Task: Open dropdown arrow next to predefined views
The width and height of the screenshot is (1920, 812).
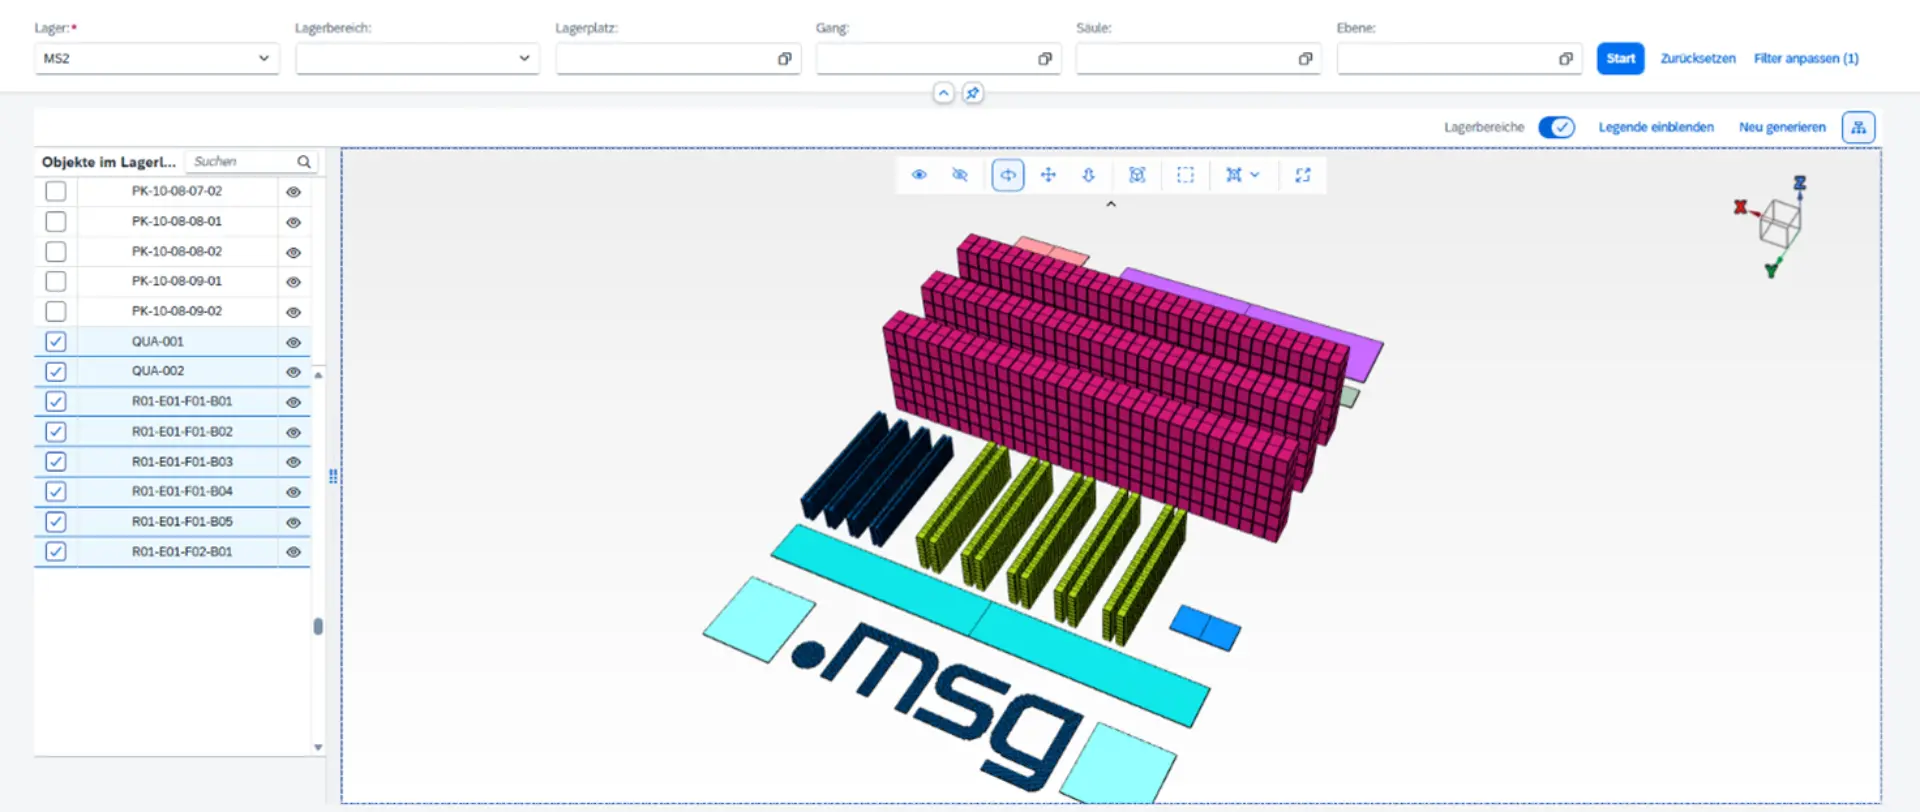Action: (1255, 175)
